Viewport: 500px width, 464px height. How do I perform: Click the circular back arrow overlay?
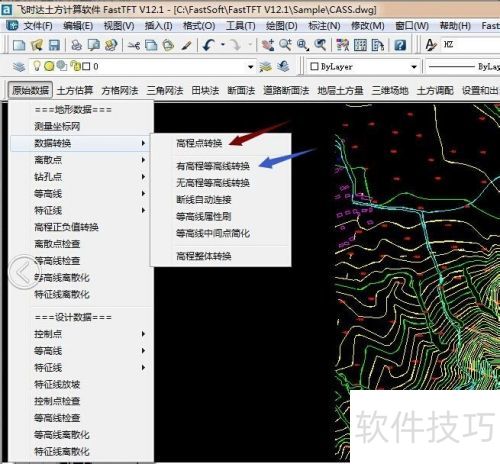(x=24, y=272)
